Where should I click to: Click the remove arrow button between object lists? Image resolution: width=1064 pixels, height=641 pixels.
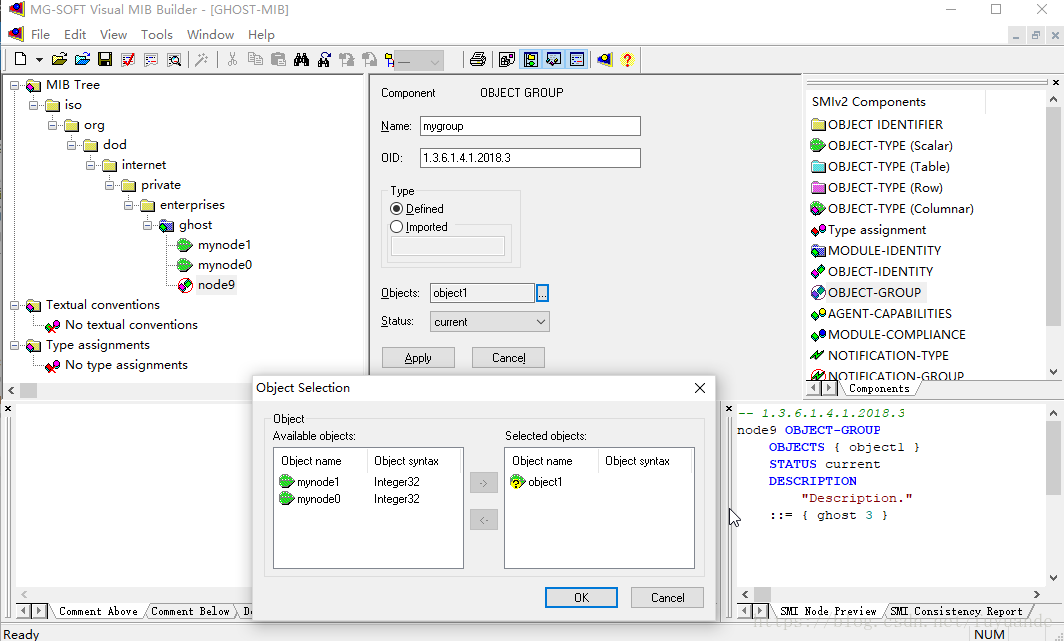point(484,520)
